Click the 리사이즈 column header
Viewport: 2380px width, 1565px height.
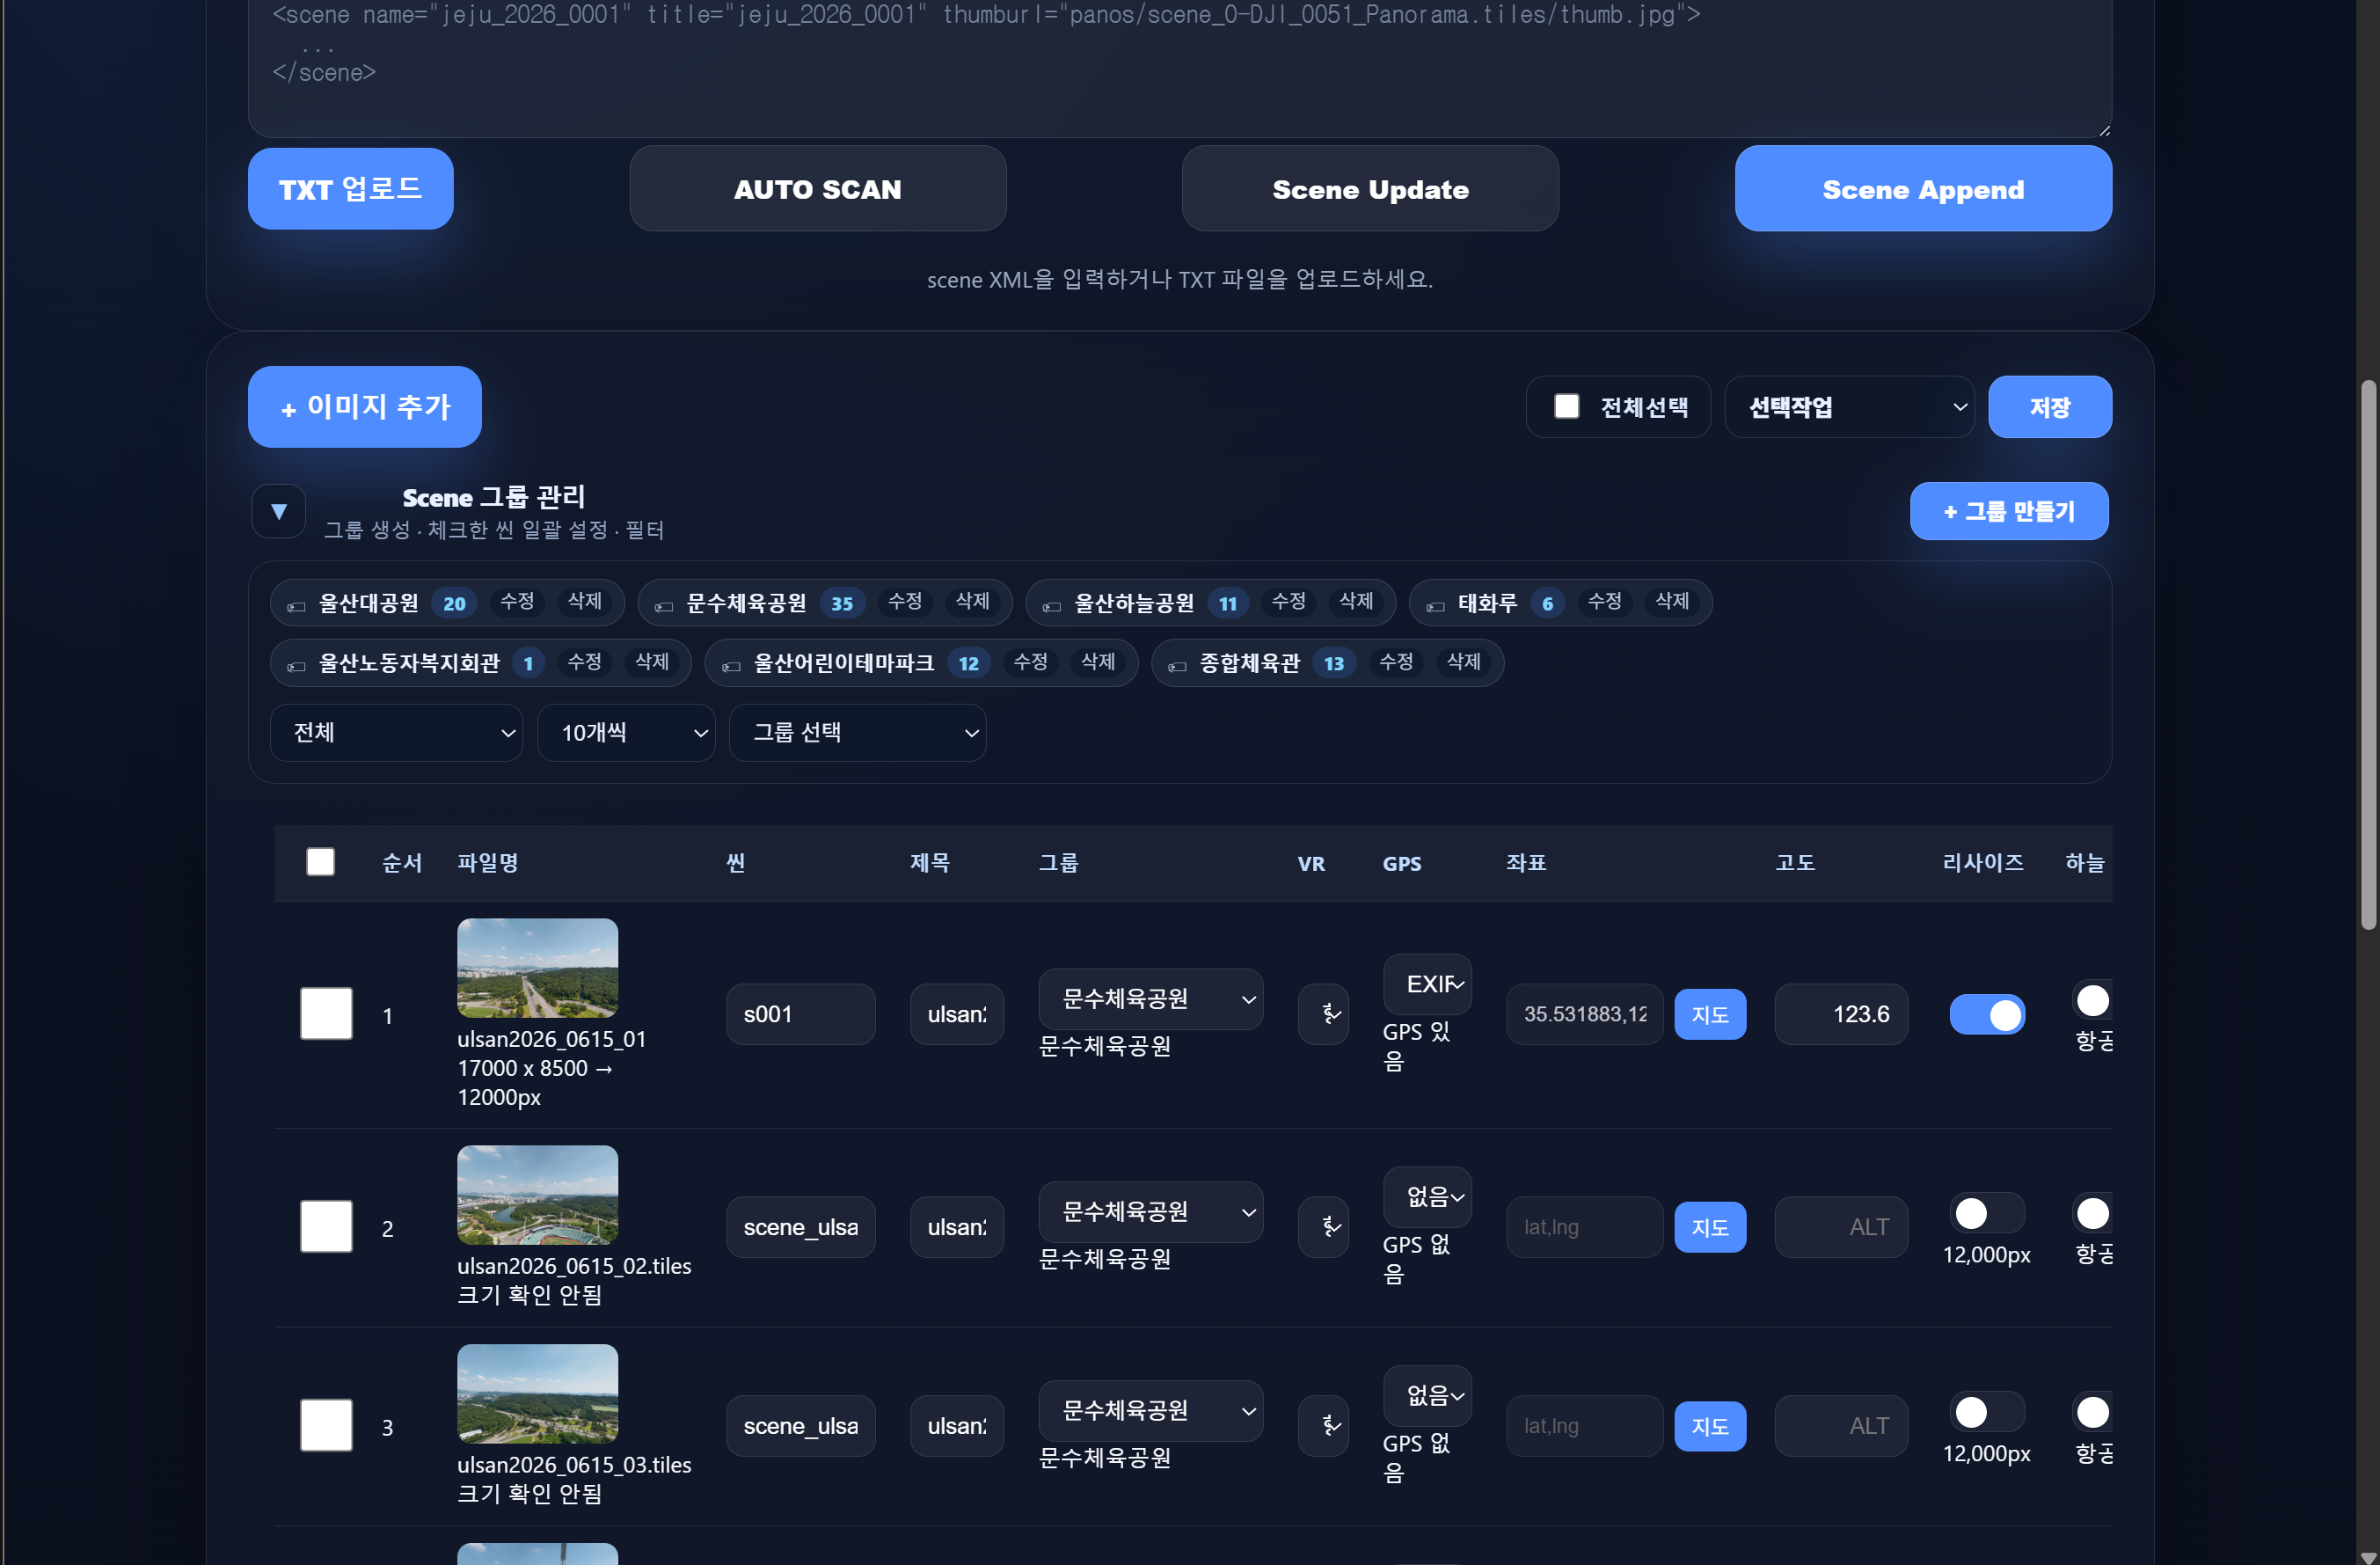pyautogui.click(x=1983, y=863)
